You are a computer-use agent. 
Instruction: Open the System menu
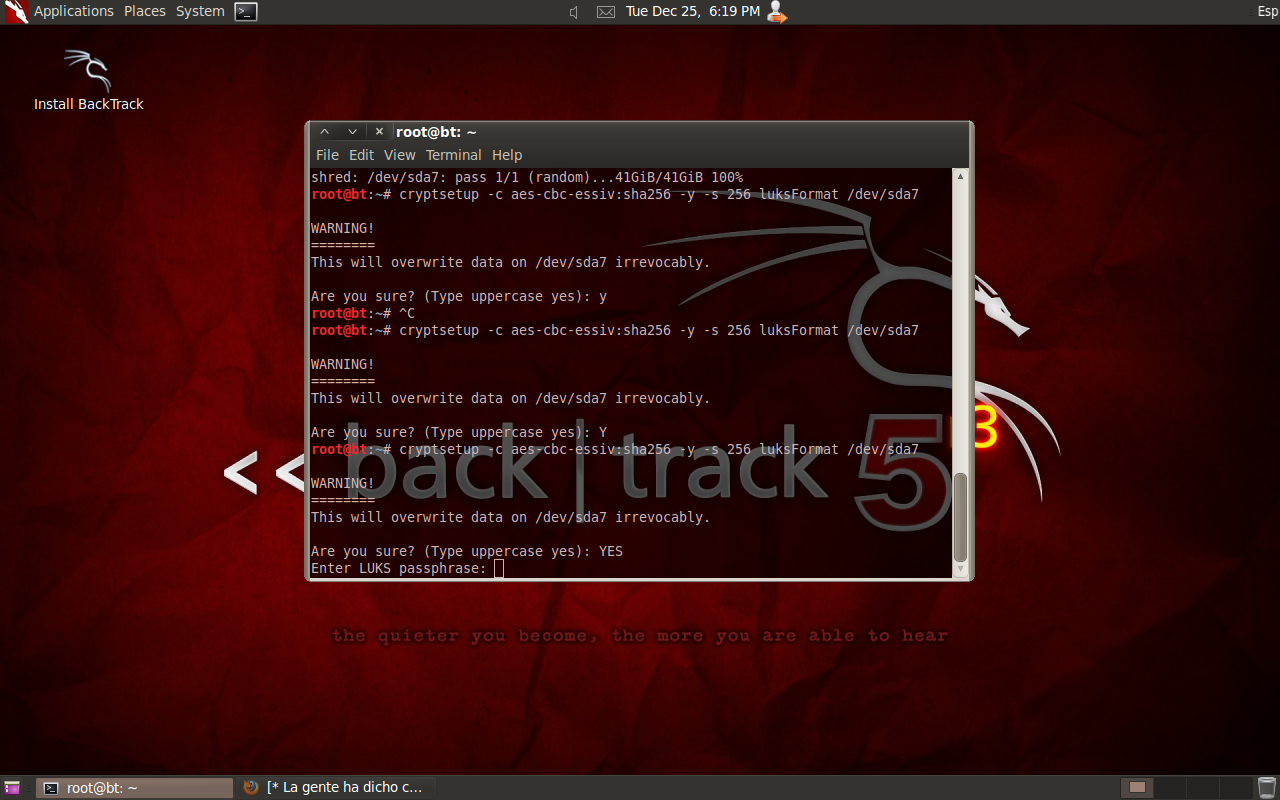(200, 11)
